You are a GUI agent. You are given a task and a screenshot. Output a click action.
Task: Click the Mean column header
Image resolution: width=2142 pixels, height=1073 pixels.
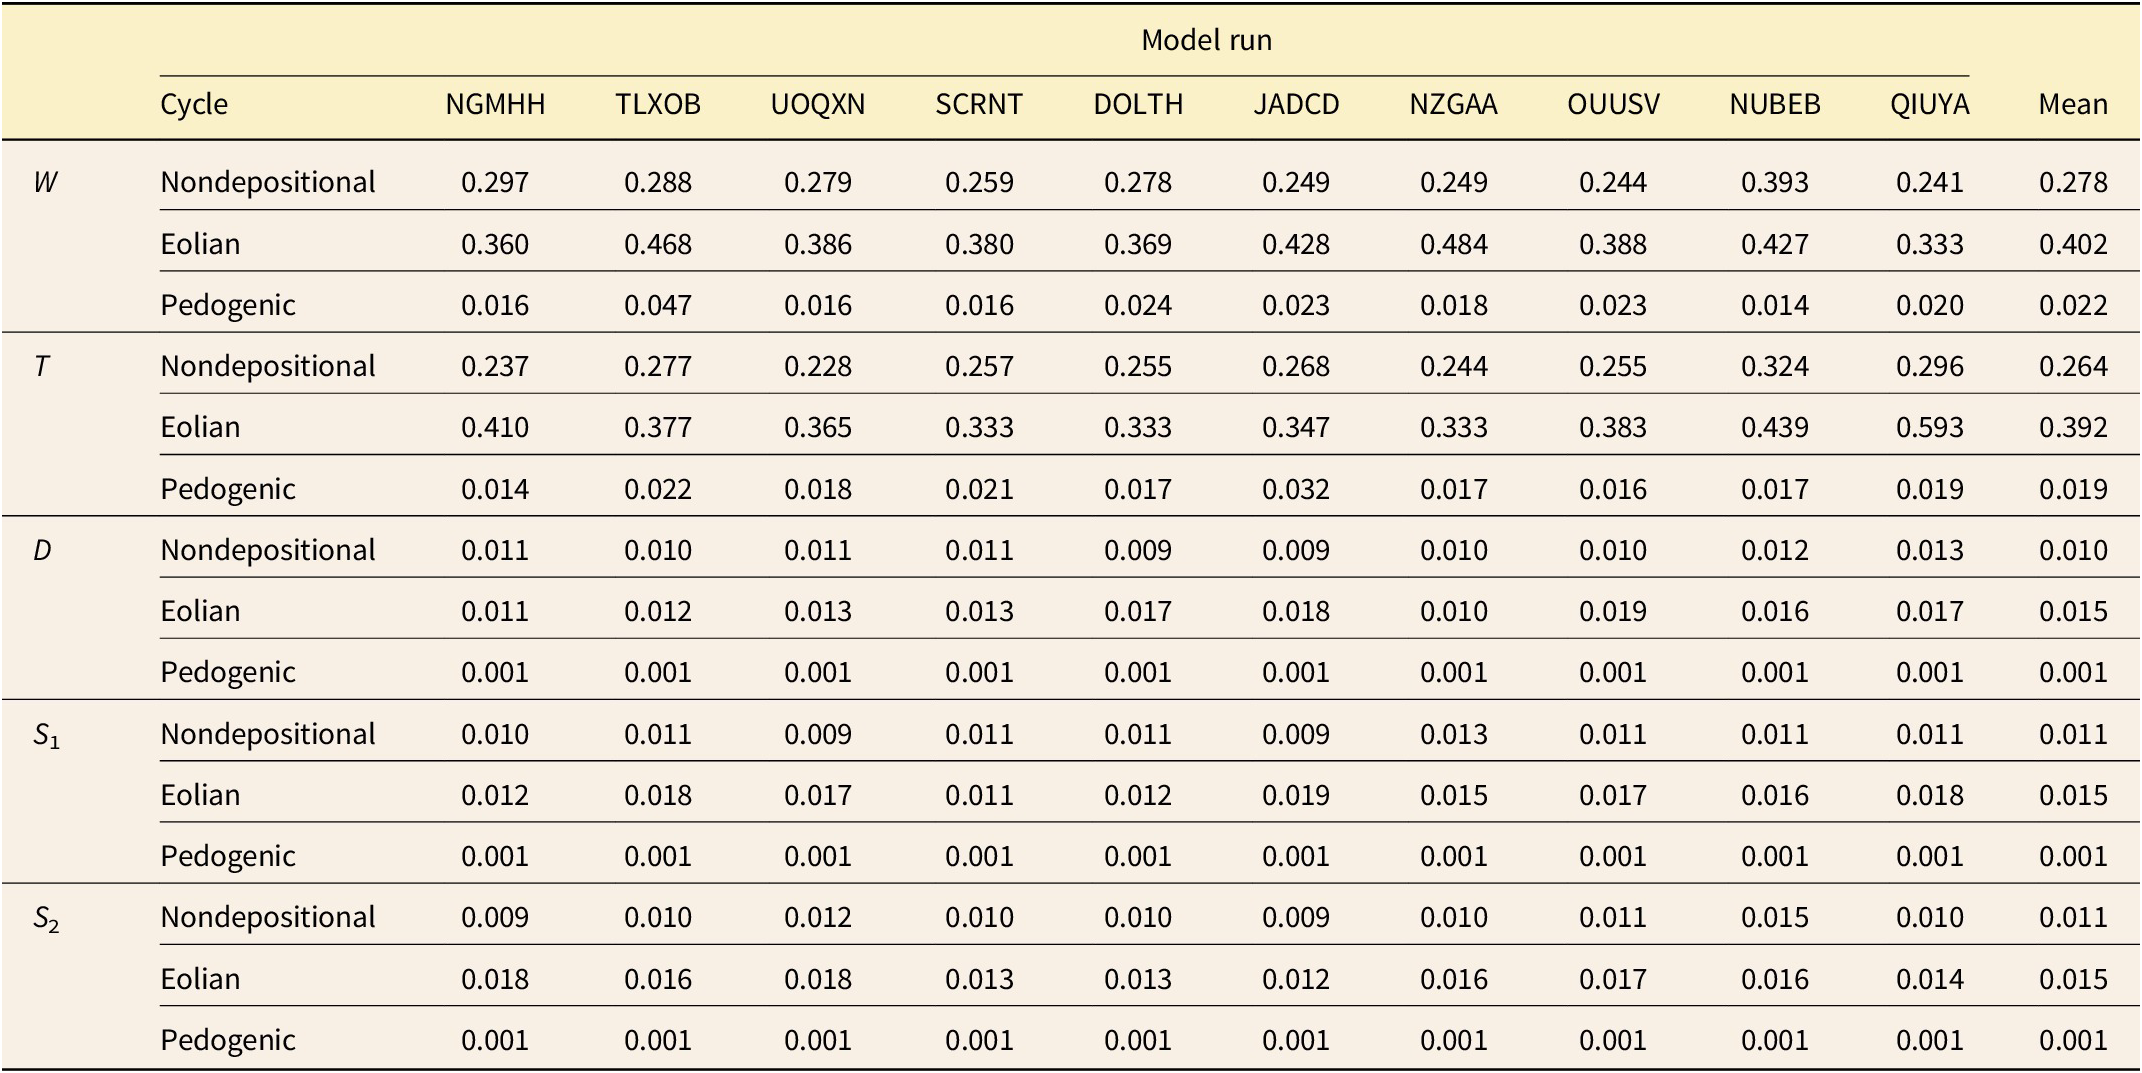(x=2073, y=104)
